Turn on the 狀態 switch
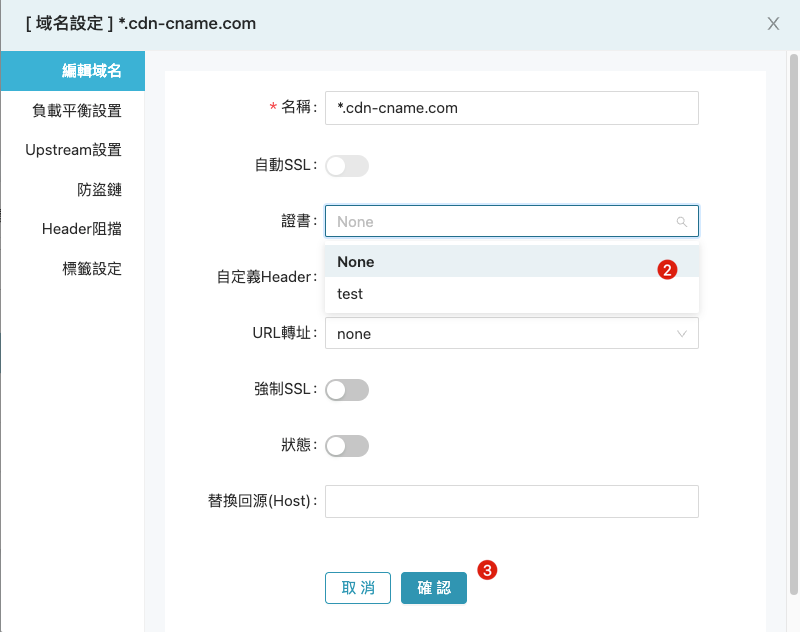Image resolution: width=800 pixels, height=632 pixels. pyautogui.click(x=347, y=446)
